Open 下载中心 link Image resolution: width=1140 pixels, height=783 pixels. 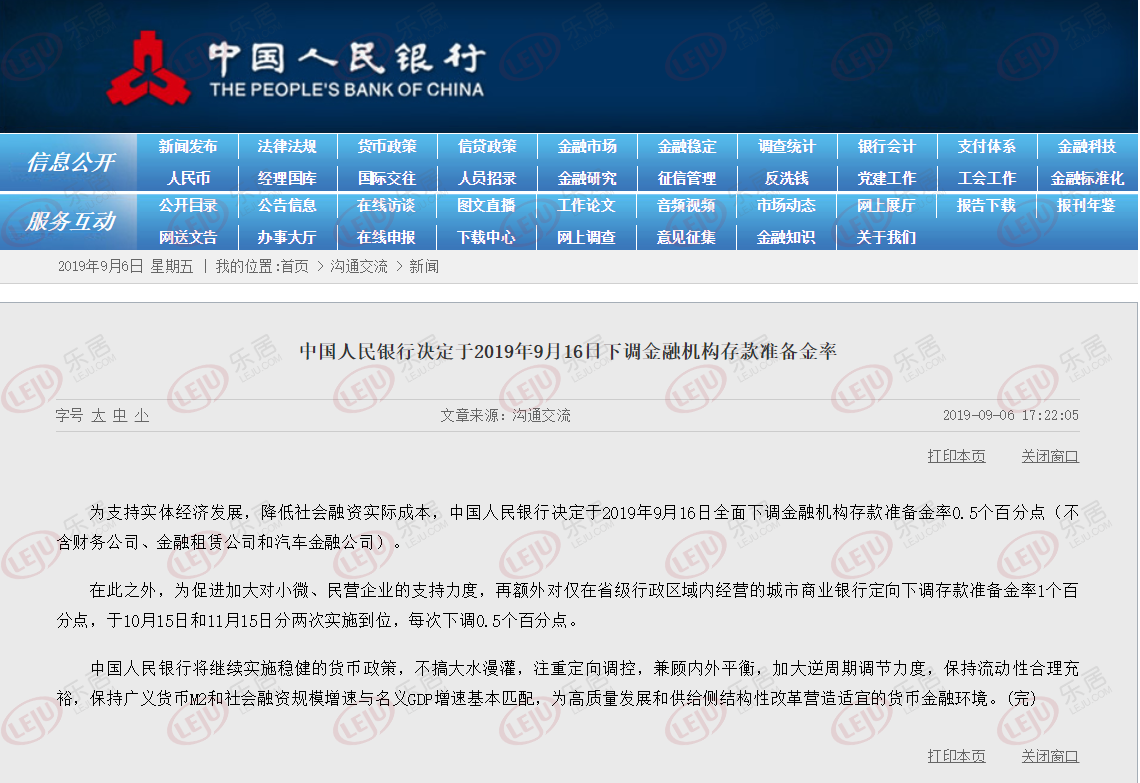point(486,237)
